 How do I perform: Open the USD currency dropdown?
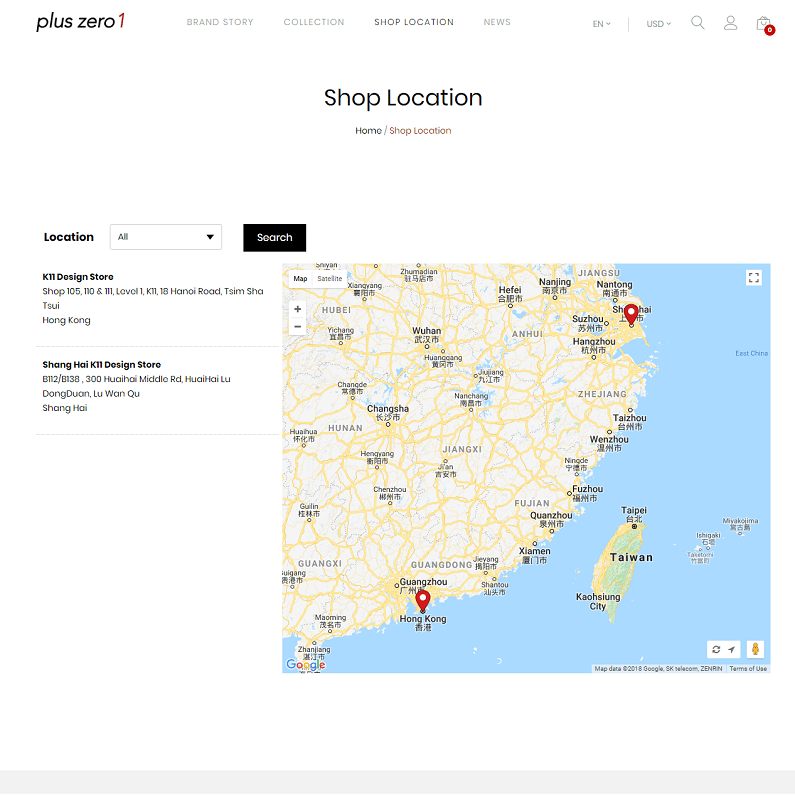658,24
